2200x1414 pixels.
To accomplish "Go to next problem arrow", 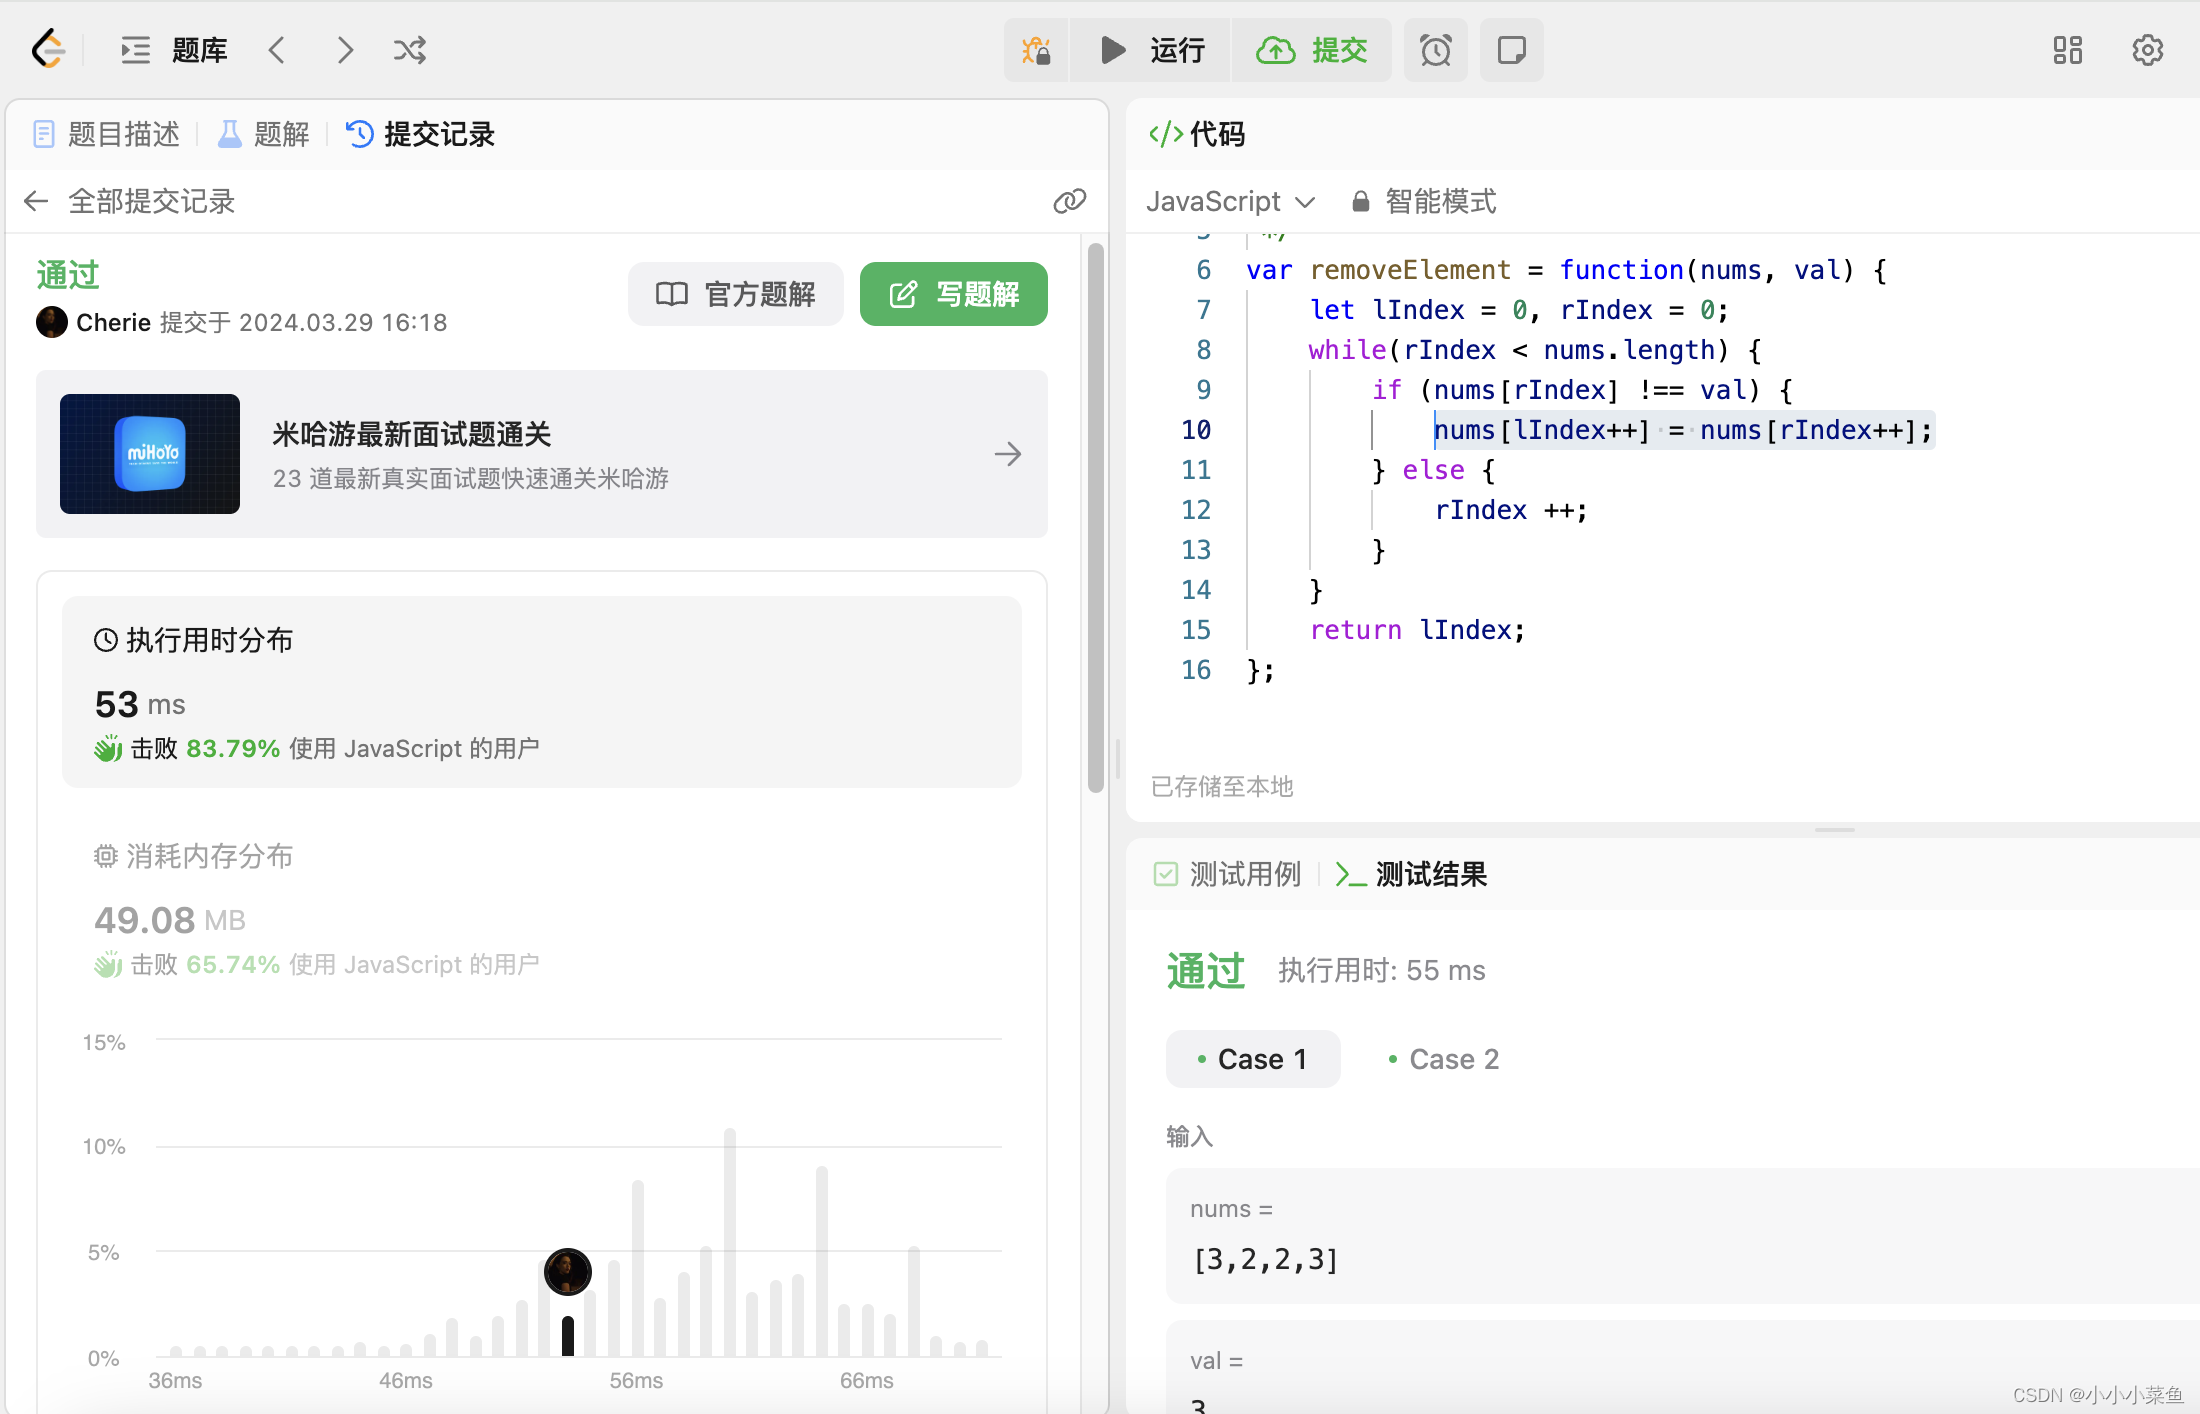I will (x=345, y=50).
